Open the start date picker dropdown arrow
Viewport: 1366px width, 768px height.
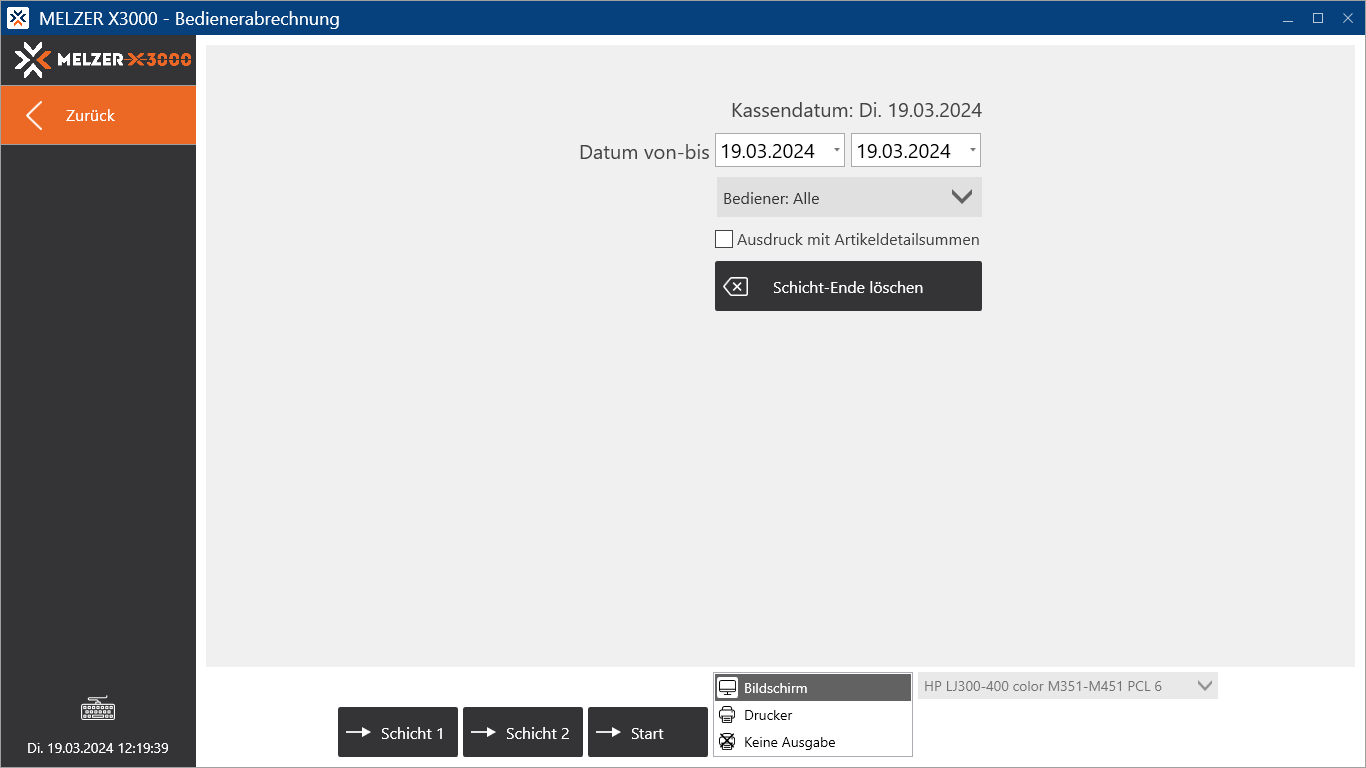836,151
